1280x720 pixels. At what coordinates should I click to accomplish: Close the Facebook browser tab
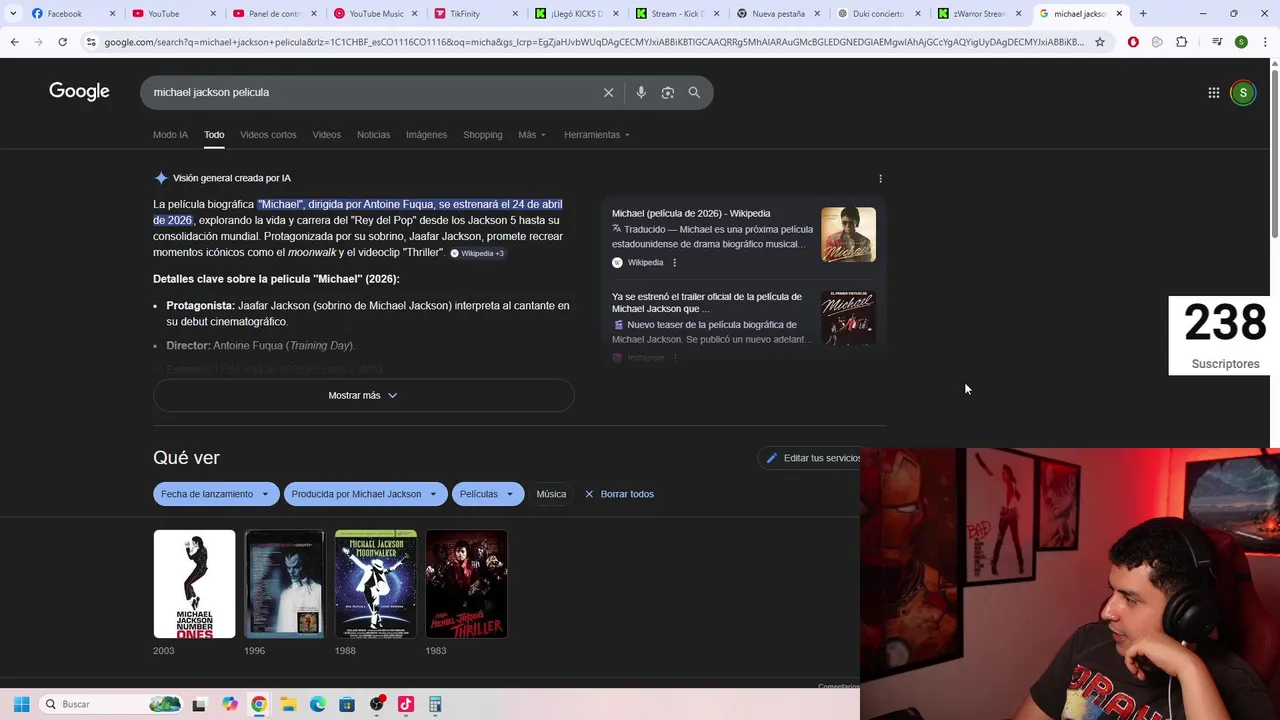(x=112, y=14)
